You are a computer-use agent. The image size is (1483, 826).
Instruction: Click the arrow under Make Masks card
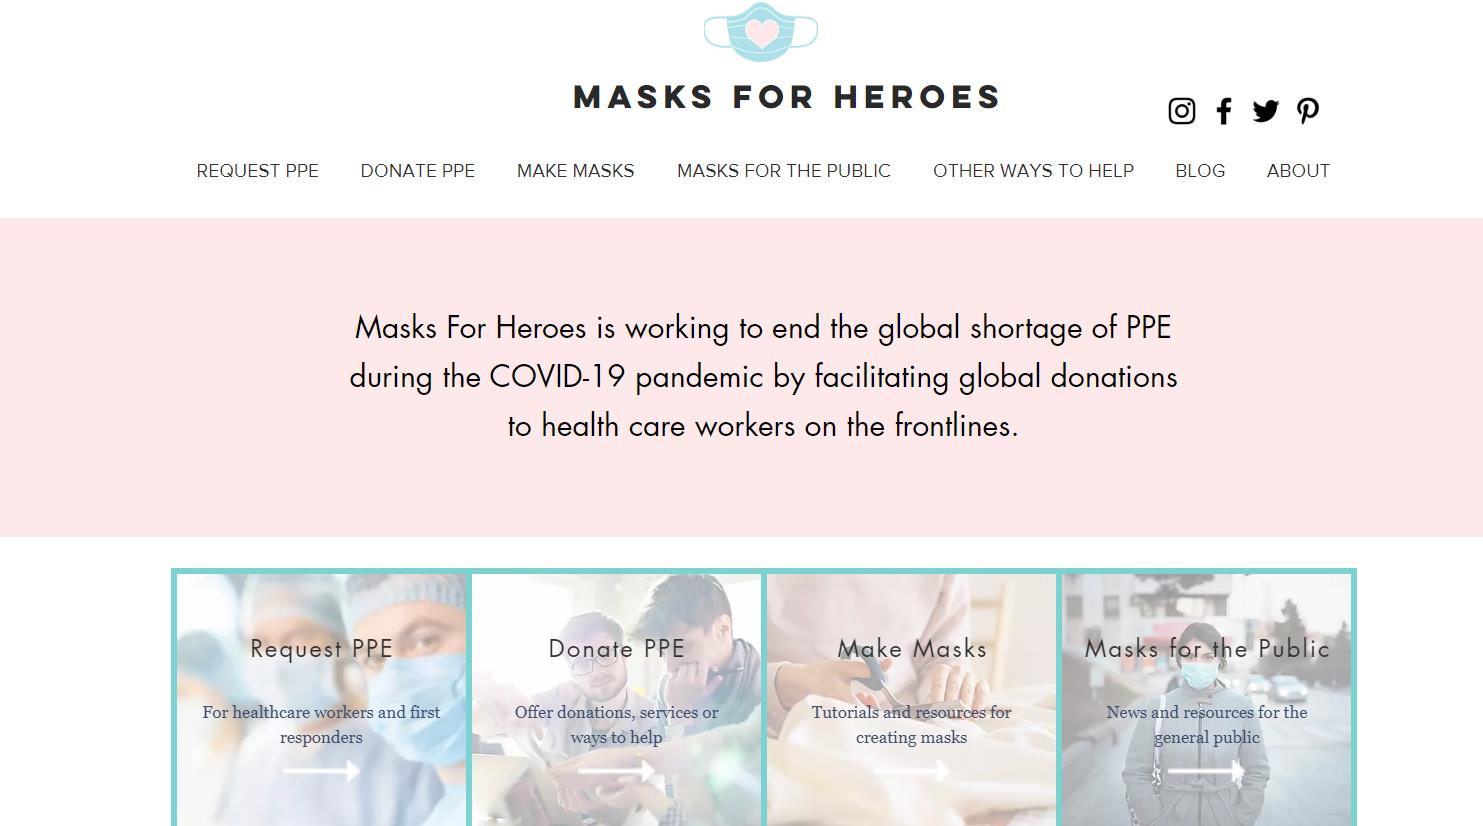pyautogui.click(x=911, y=771)
